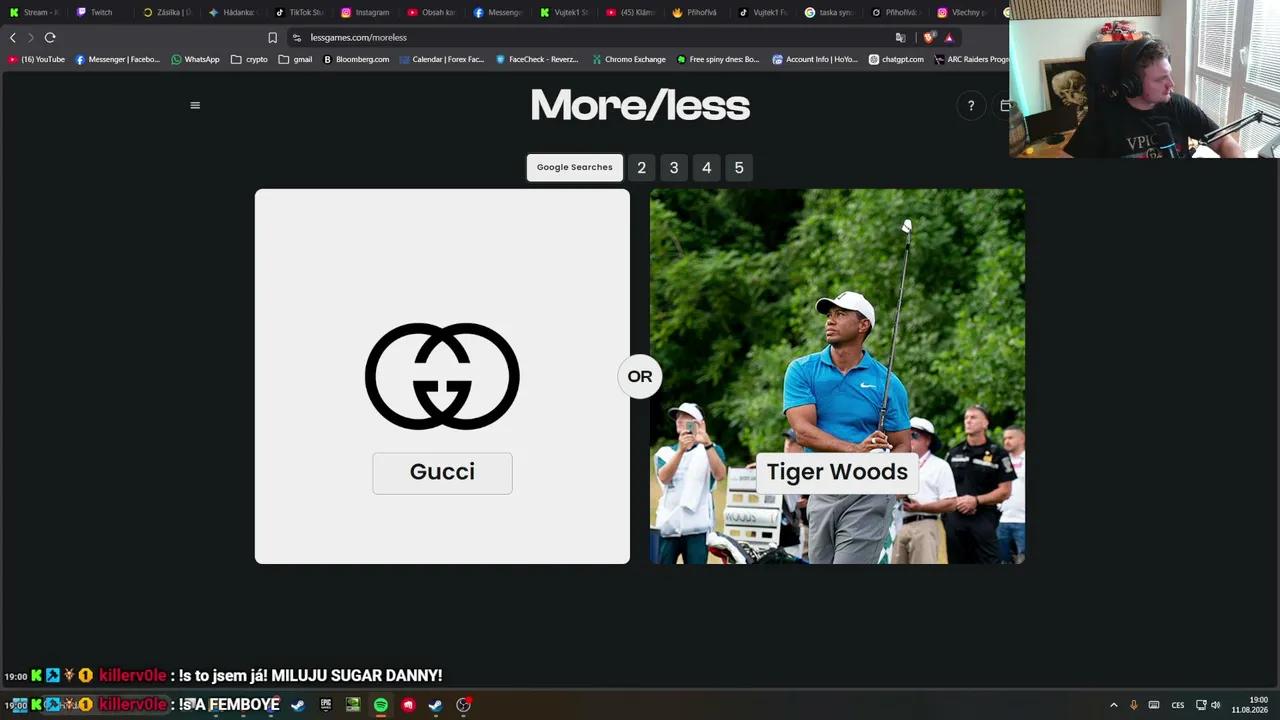Open the red app icon next to Spotify
Viewport: 1280px width, 720px height.
pyautogui.click(x=408, y=705)
